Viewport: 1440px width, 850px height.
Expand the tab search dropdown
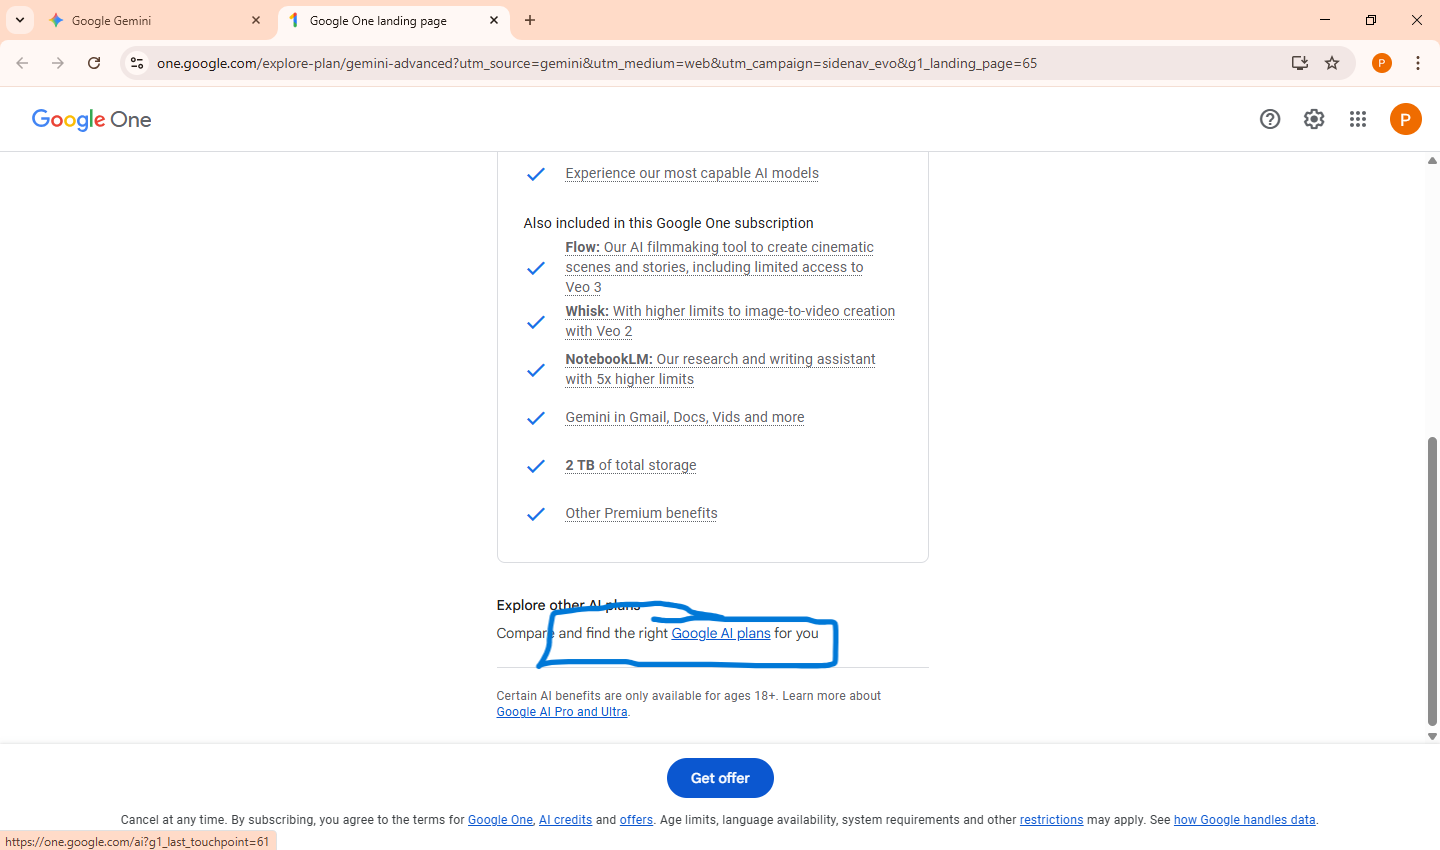(20, 20)
